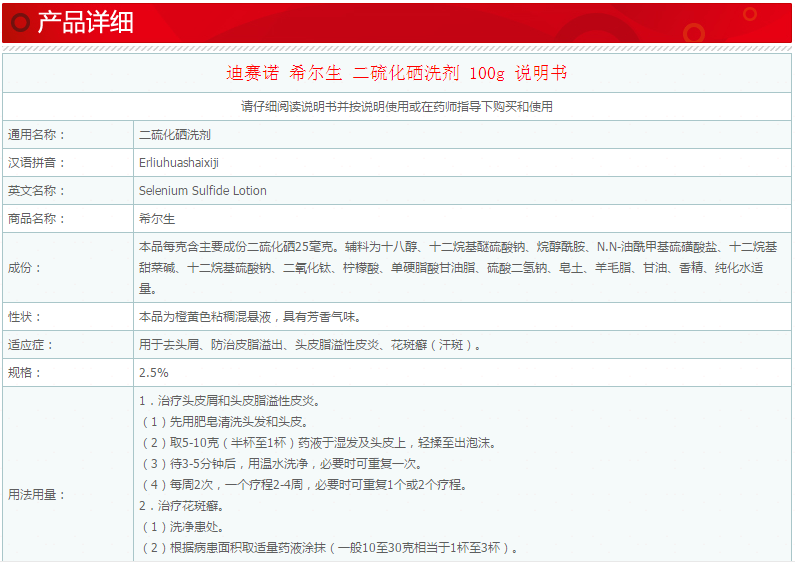Click the 商品名称 label cell
Screen dimensions: 795x563
[68, 219]
